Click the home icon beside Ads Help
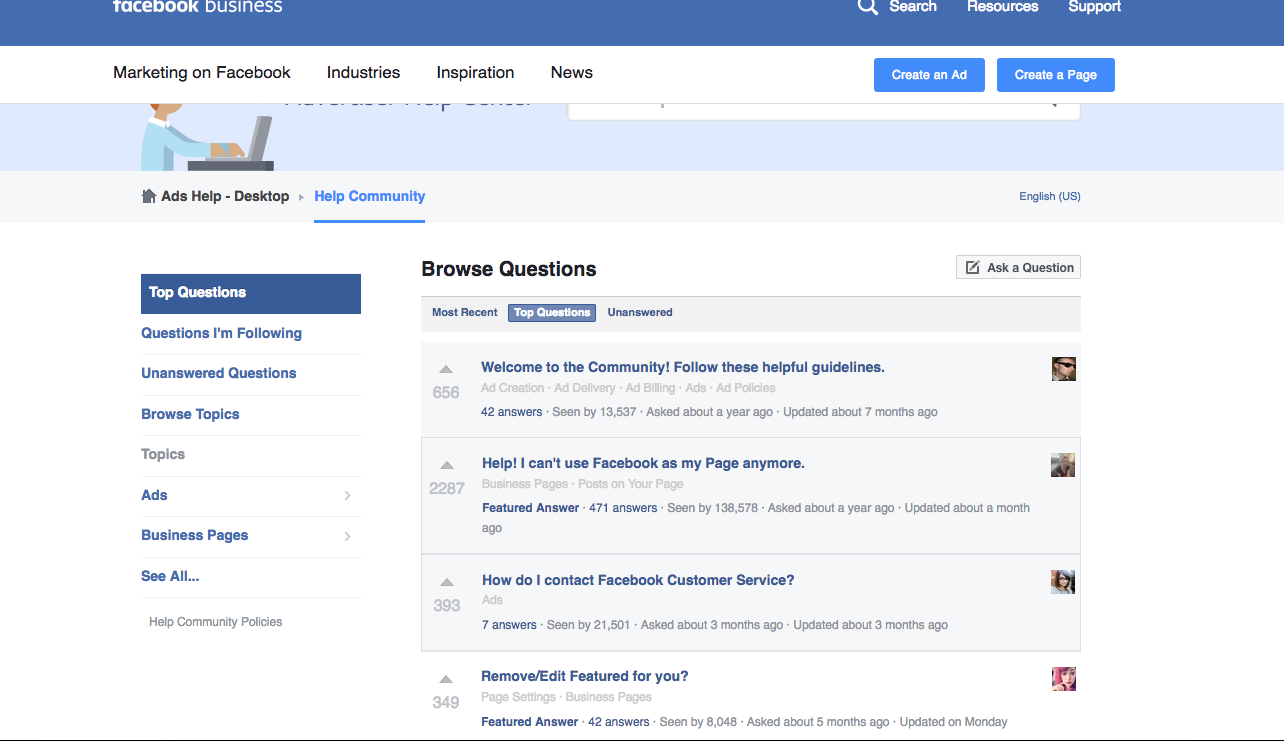Screen dimensions: 1284x741 click(x=149, y=196)
